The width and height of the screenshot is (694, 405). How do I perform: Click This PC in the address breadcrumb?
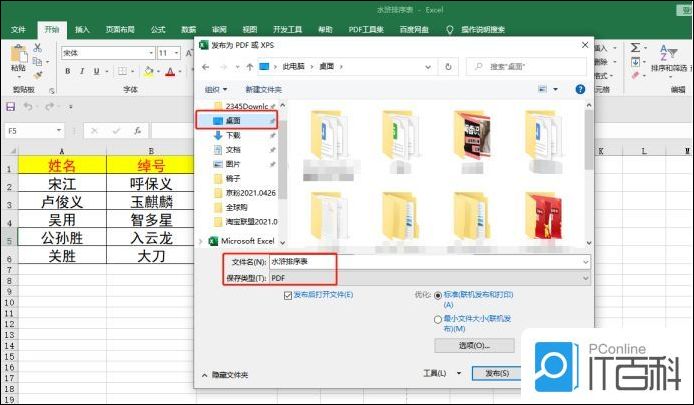pos(293,67)
